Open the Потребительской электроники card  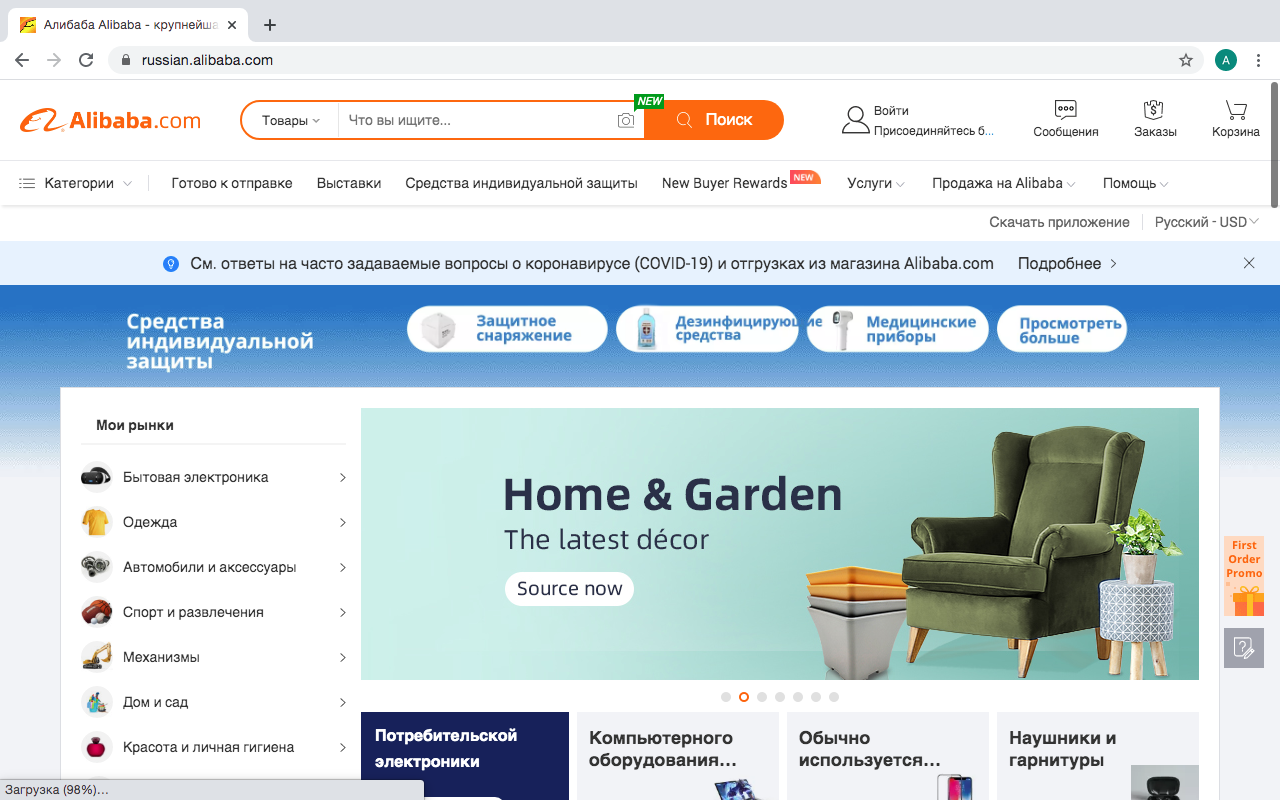465,756
